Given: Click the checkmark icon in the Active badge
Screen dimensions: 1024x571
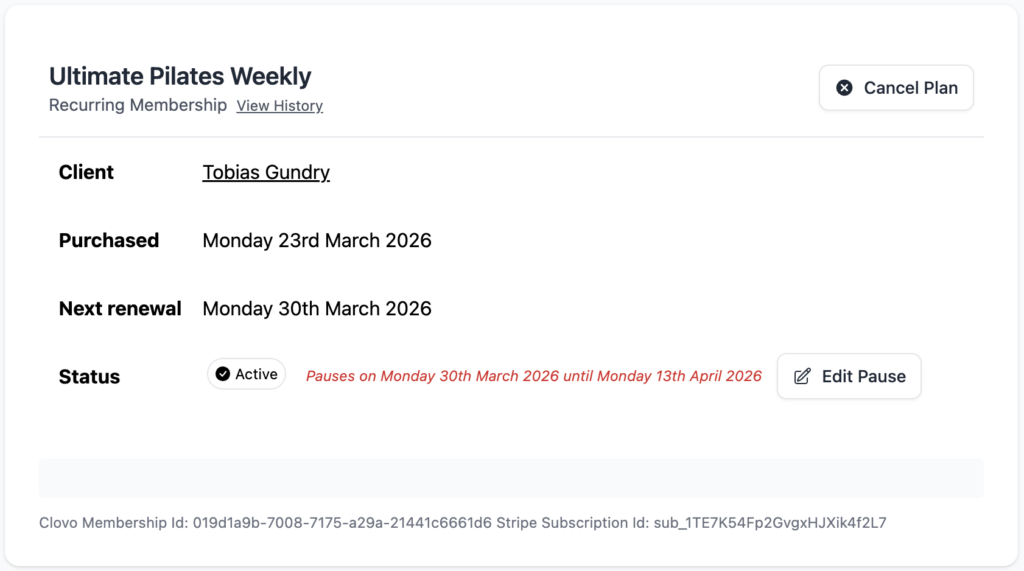Looking at the screenshot, I should pyautogui.click(x=223, y=374).
